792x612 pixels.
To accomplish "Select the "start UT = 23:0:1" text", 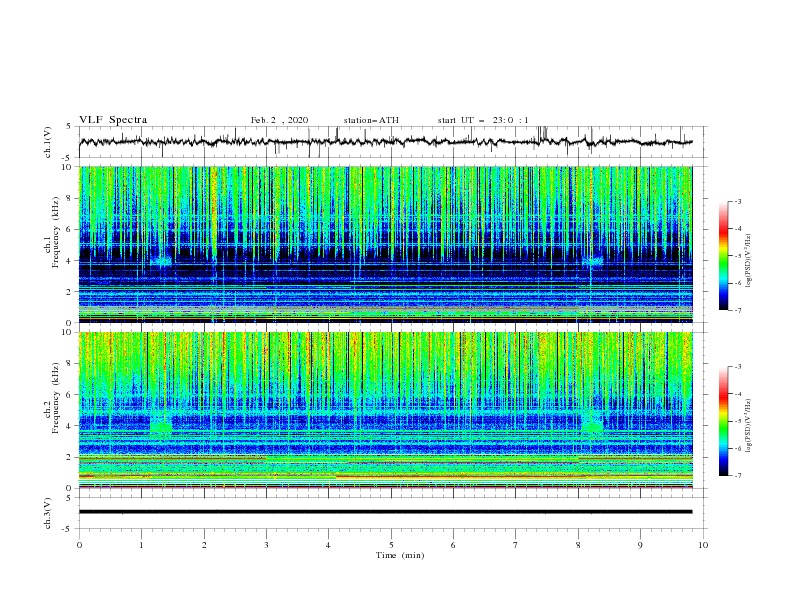I will click(x=483, y=120).
